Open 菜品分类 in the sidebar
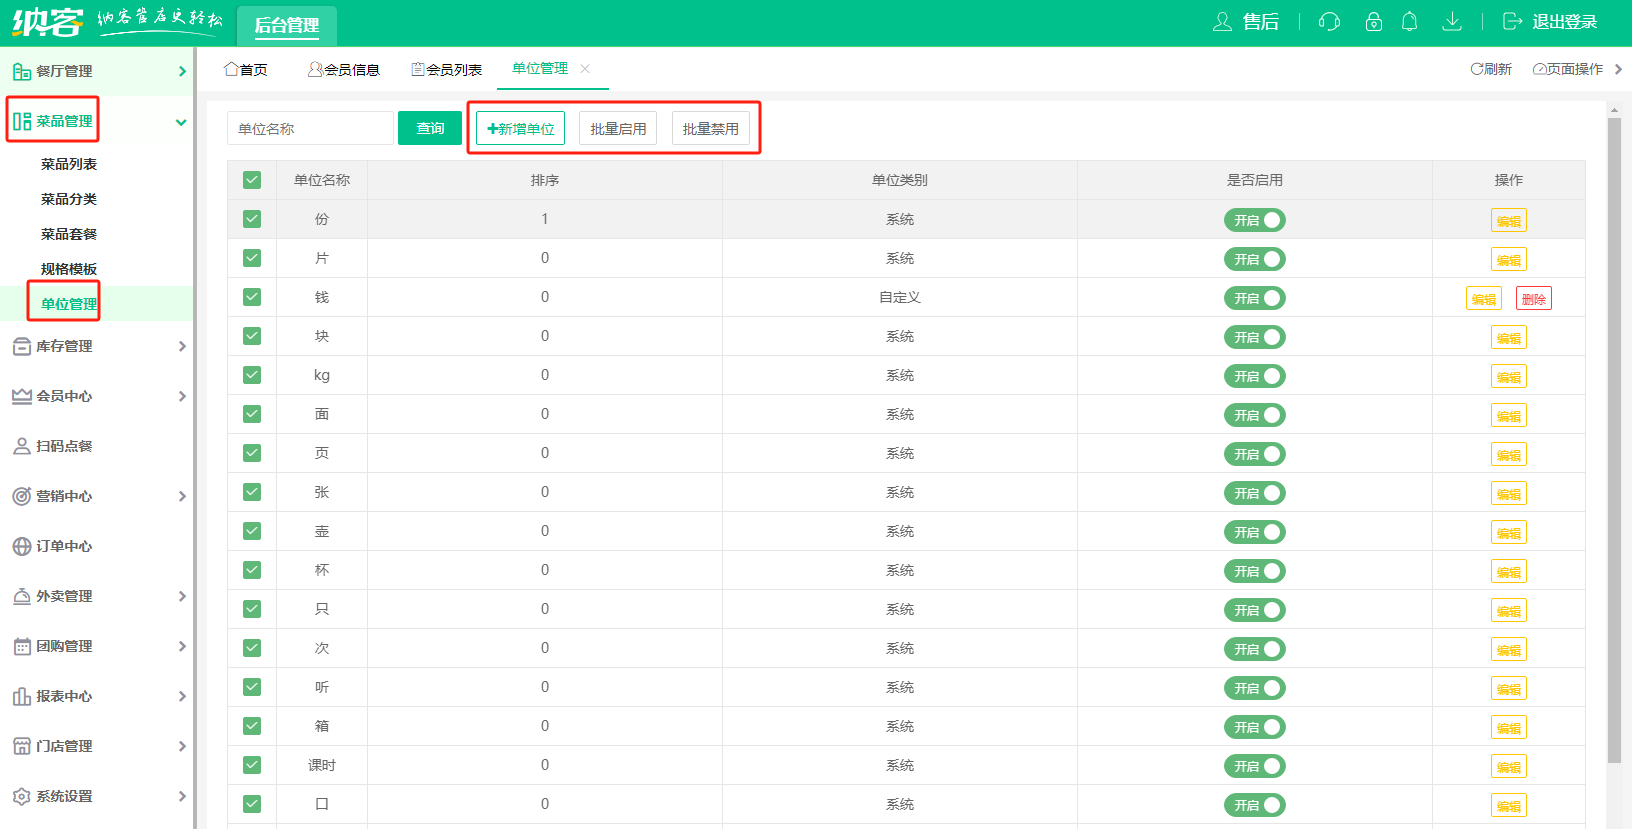 click(x=69, y=199)
